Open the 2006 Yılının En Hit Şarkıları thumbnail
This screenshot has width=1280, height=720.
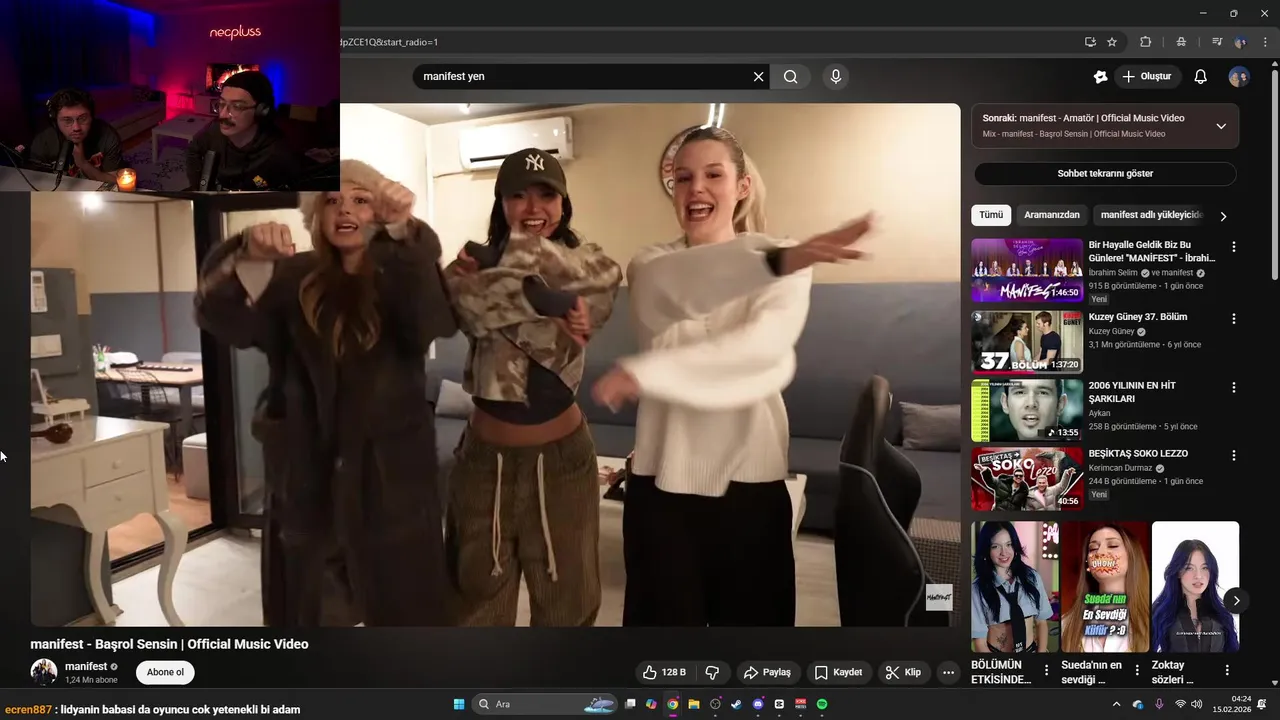pos(1027,410)
